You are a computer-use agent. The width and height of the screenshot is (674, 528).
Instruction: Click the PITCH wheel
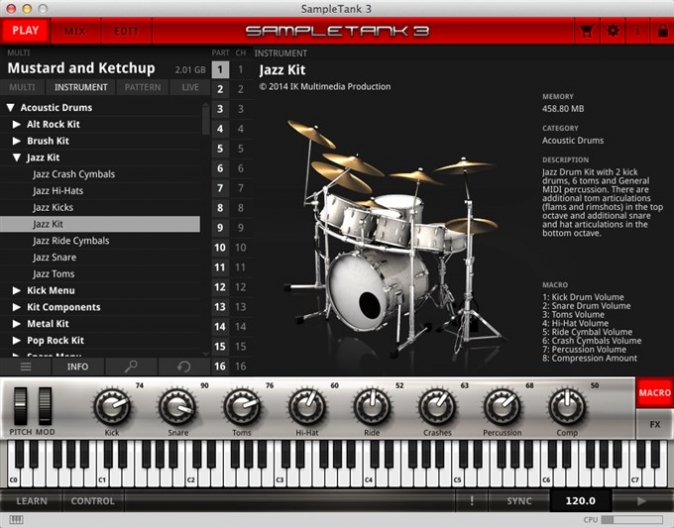tap(20, 406)
